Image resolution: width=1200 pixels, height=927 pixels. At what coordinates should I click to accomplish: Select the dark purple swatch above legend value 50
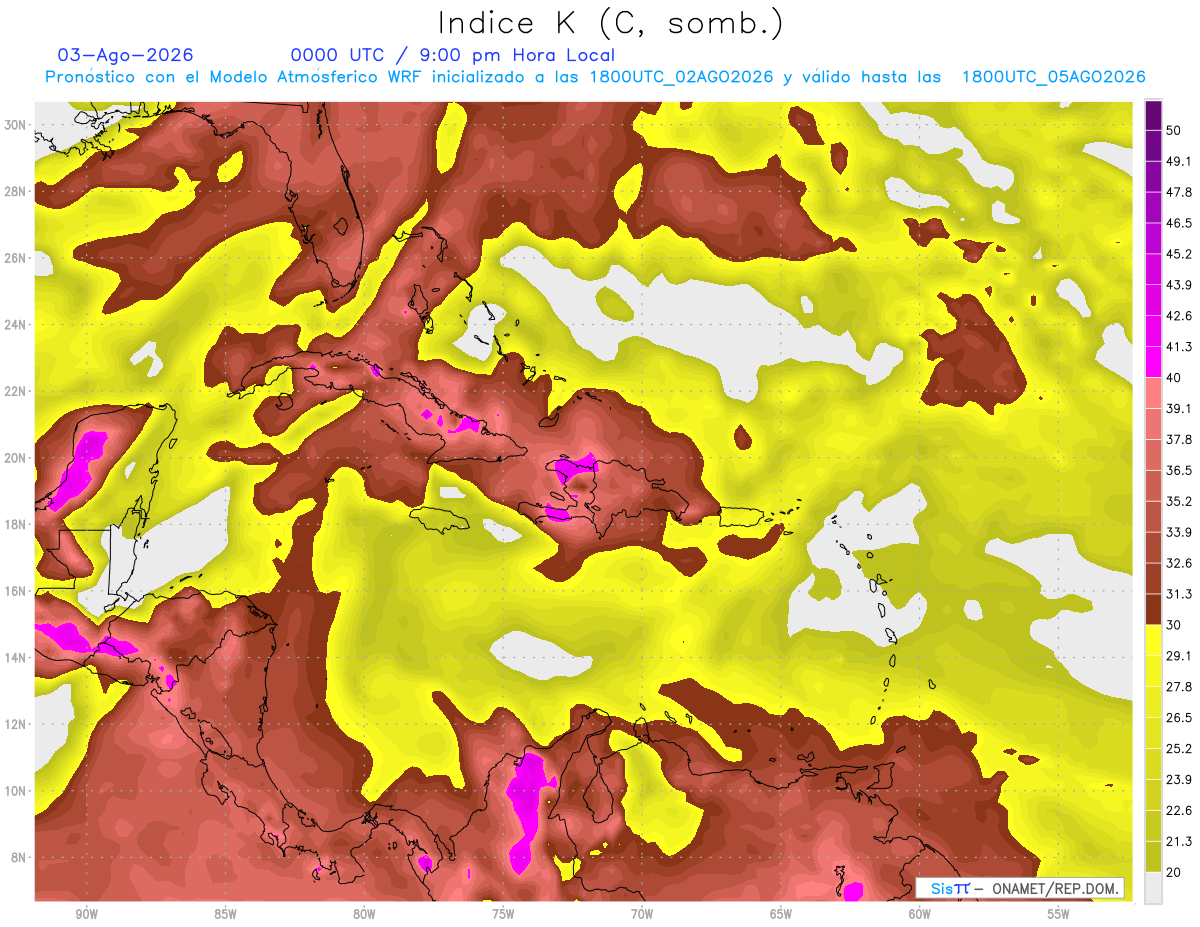pyautogui.click(x=1153, y=116)
